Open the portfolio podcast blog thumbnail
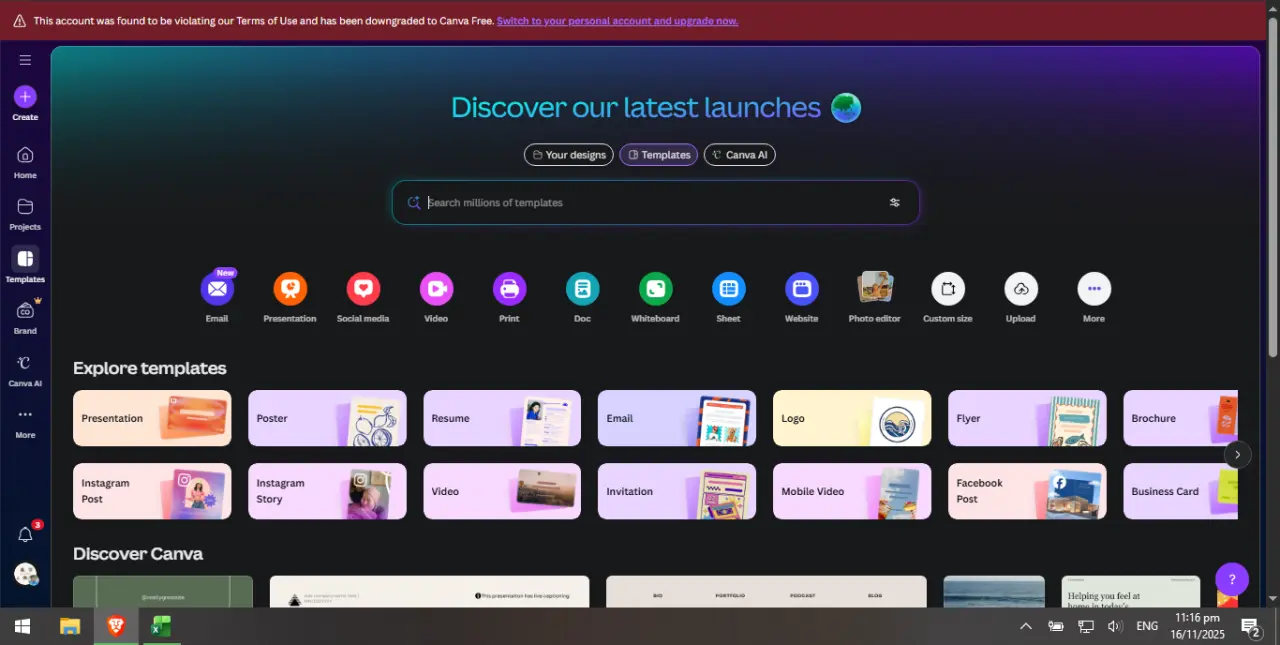Image resolution: width=1280 pixels, height=645 pixels. 766,591
